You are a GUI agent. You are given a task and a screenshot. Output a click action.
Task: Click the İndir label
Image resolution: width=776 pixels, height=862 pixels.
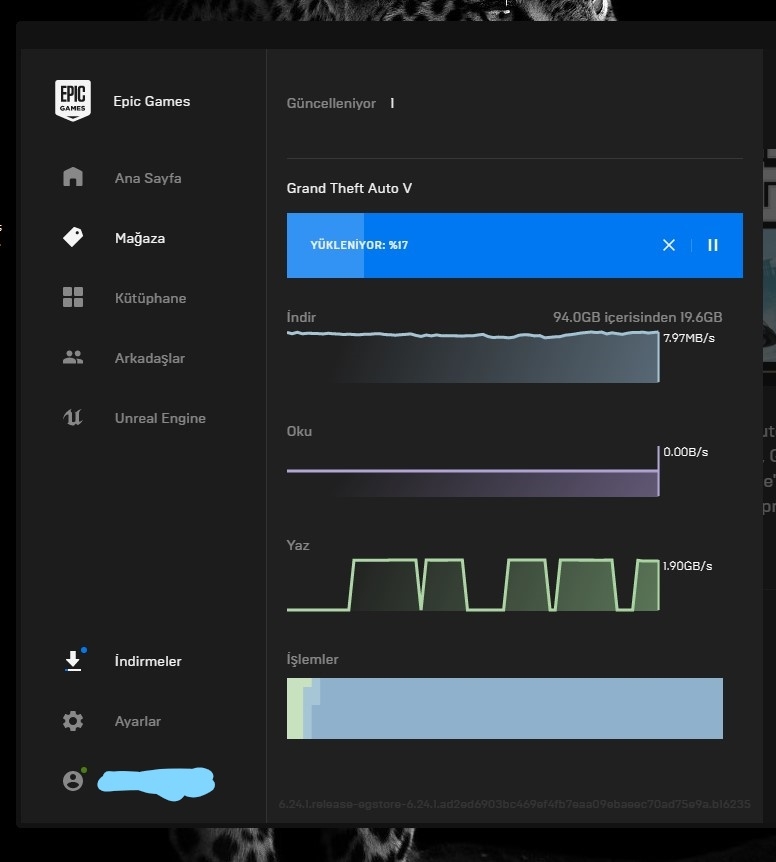pyautogui.click(x=301, y=317)
